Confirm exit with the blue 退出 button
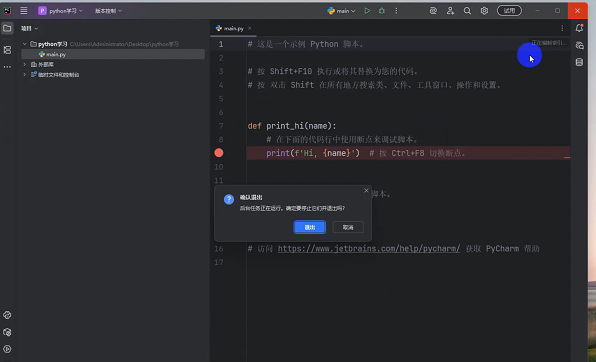This screenshot has height=362, width=596. point(309,227)
